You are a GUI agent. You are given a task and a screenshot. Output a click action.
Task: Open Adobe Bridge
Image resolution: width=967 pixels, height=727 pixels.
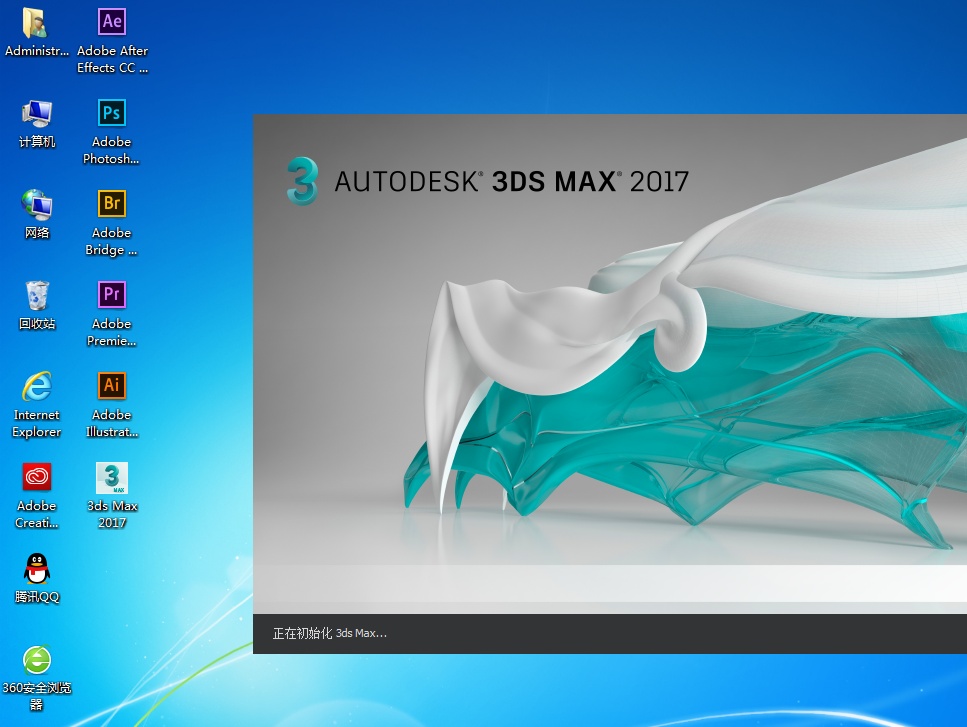111,204
